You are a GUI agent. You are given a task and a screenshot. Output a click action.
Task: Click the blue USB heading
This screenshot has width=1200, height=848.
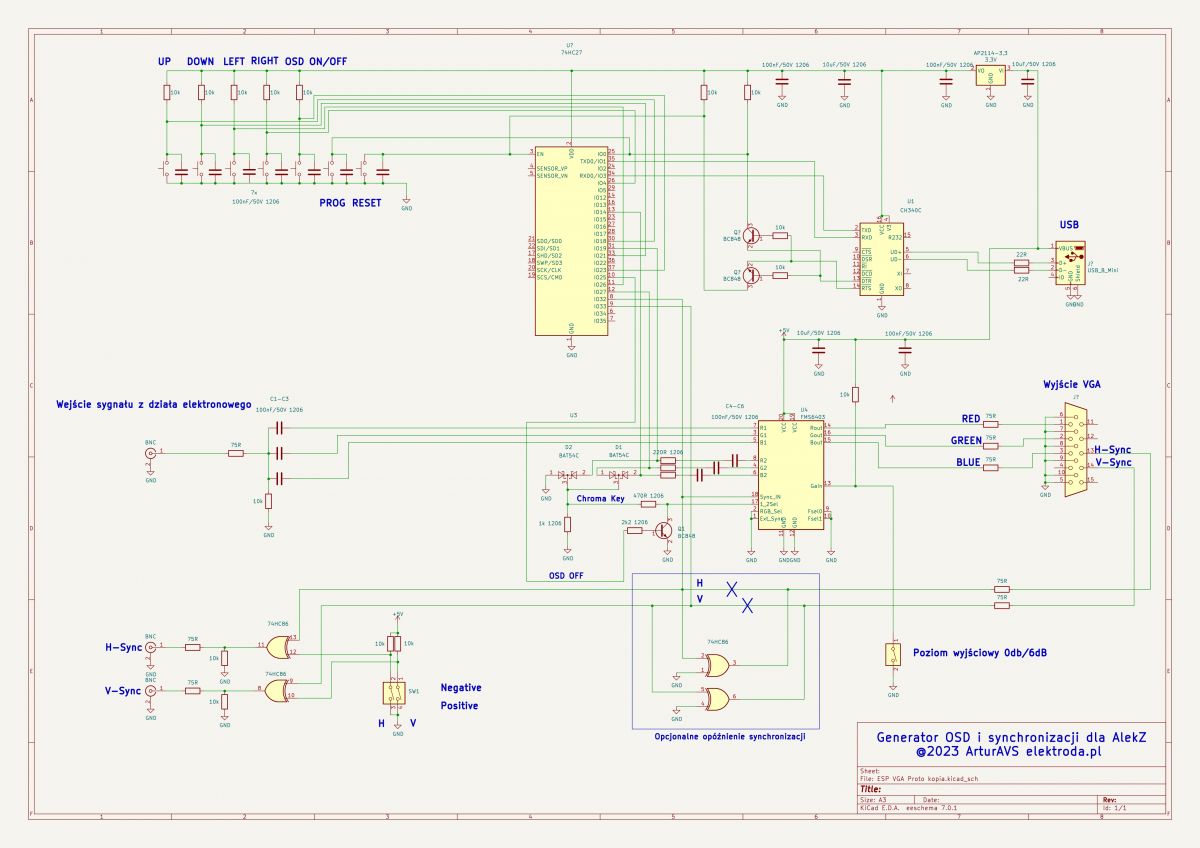[1069, 226]
